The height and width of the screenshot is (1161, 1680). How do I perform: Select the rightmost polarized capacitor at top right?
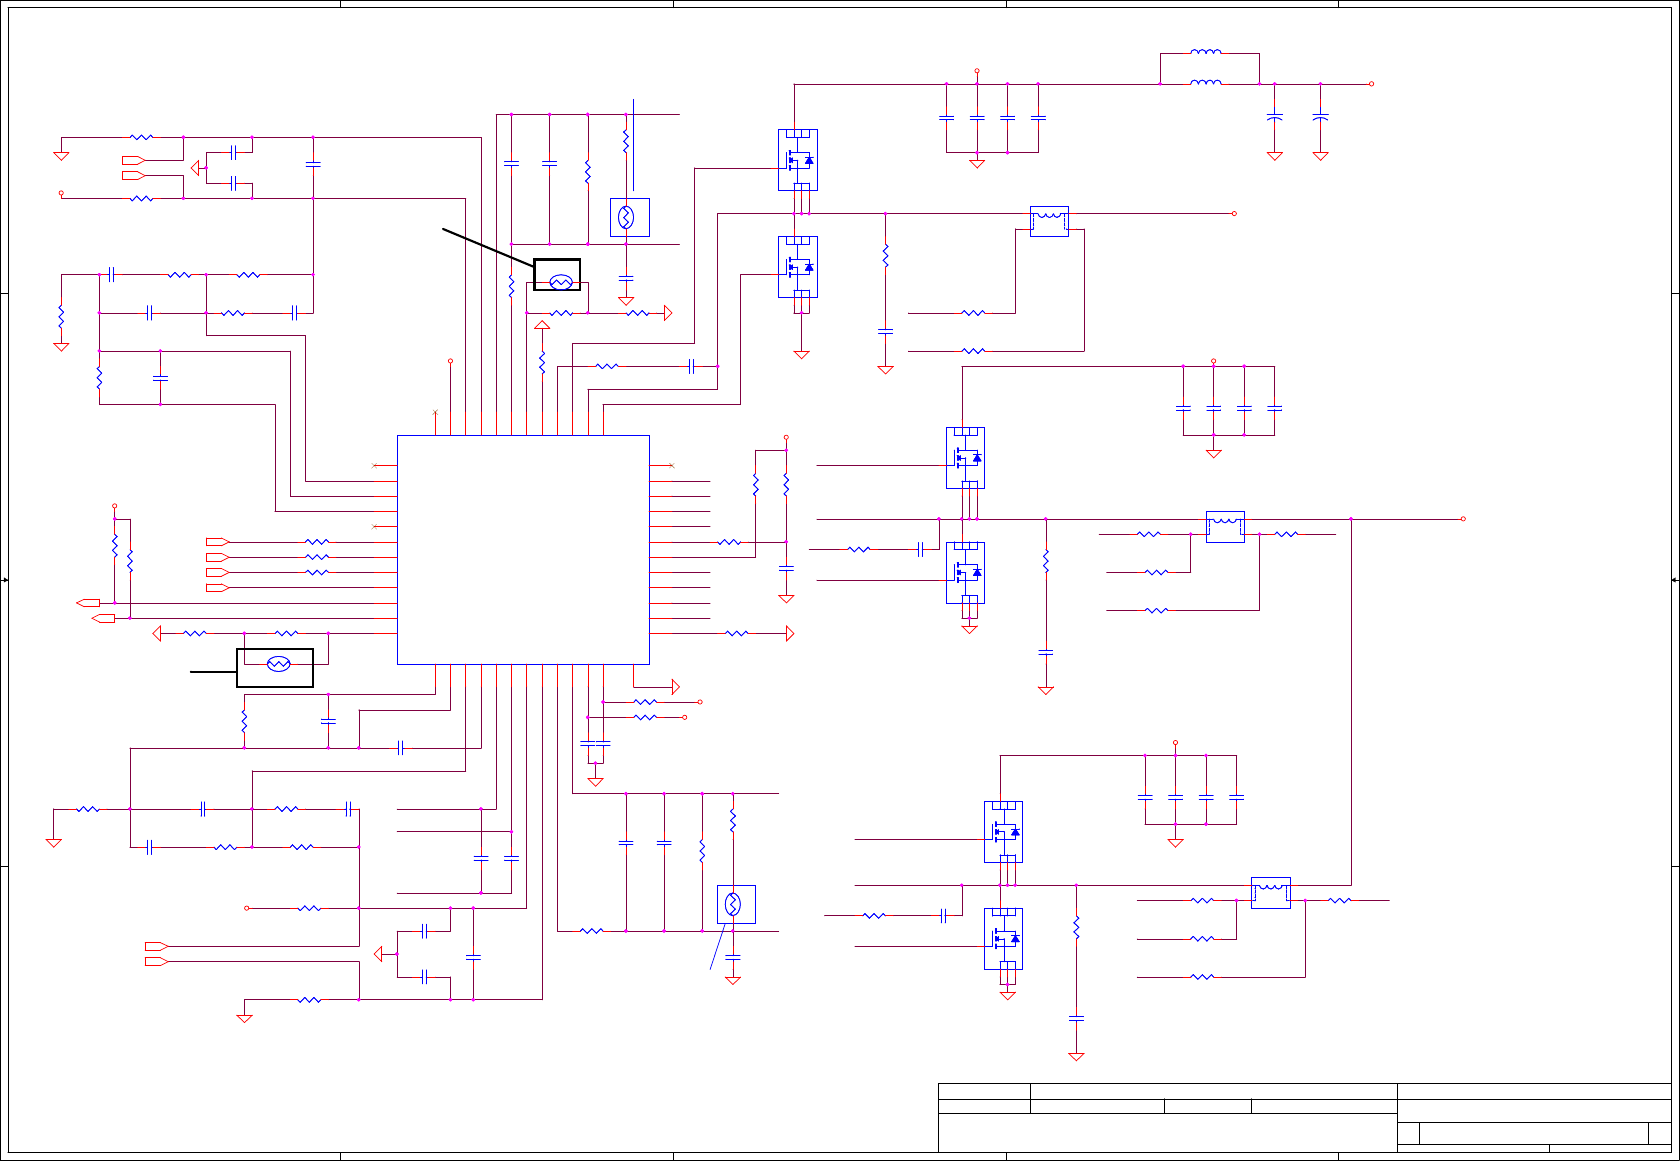pos(1320,117)
